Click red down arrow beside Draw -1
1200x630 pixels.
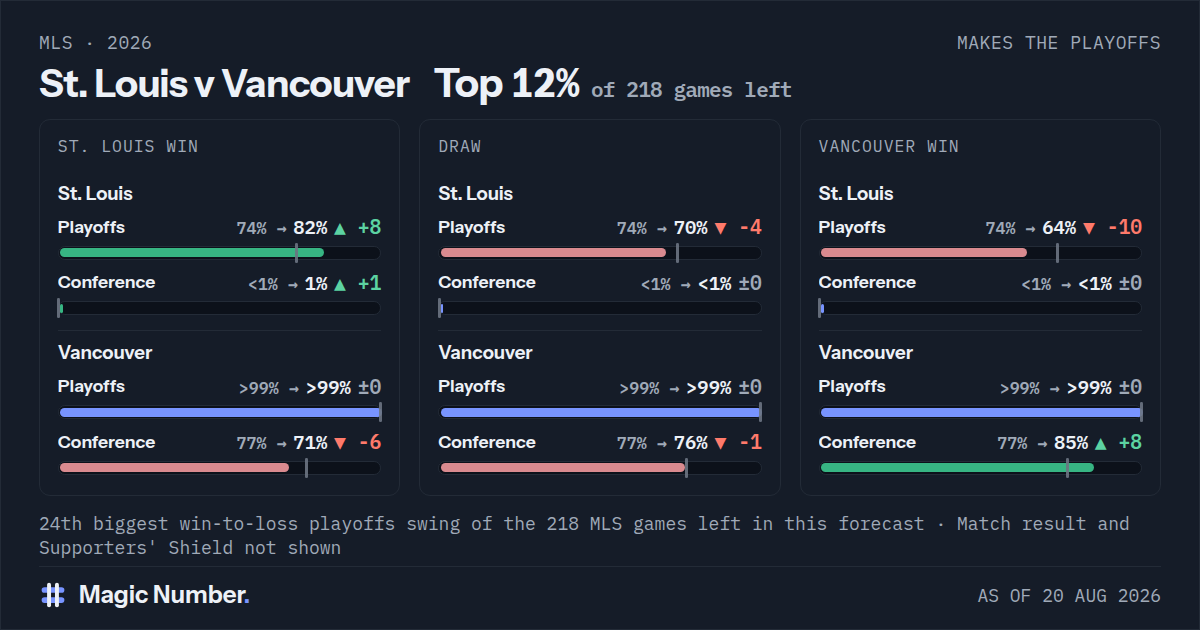tap(720, 444)
